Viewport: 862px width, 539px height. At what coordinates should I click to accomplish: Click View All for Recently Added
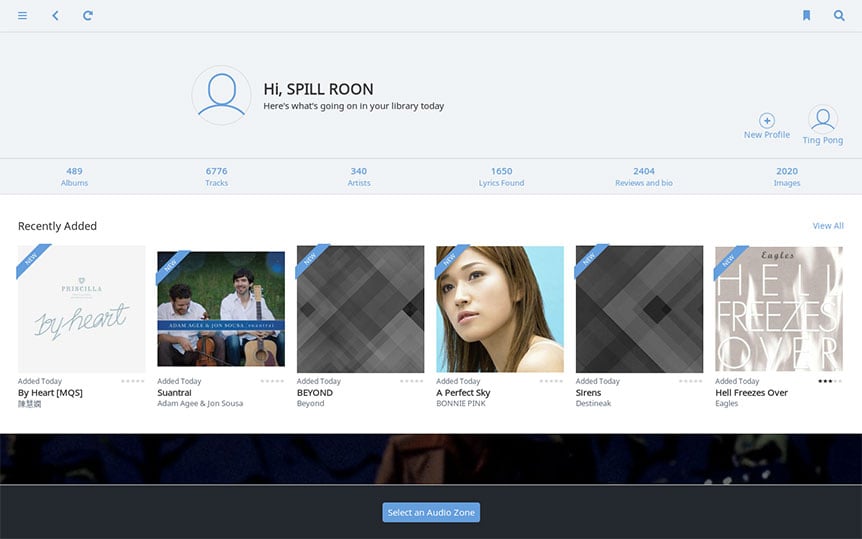click(828, 226)
